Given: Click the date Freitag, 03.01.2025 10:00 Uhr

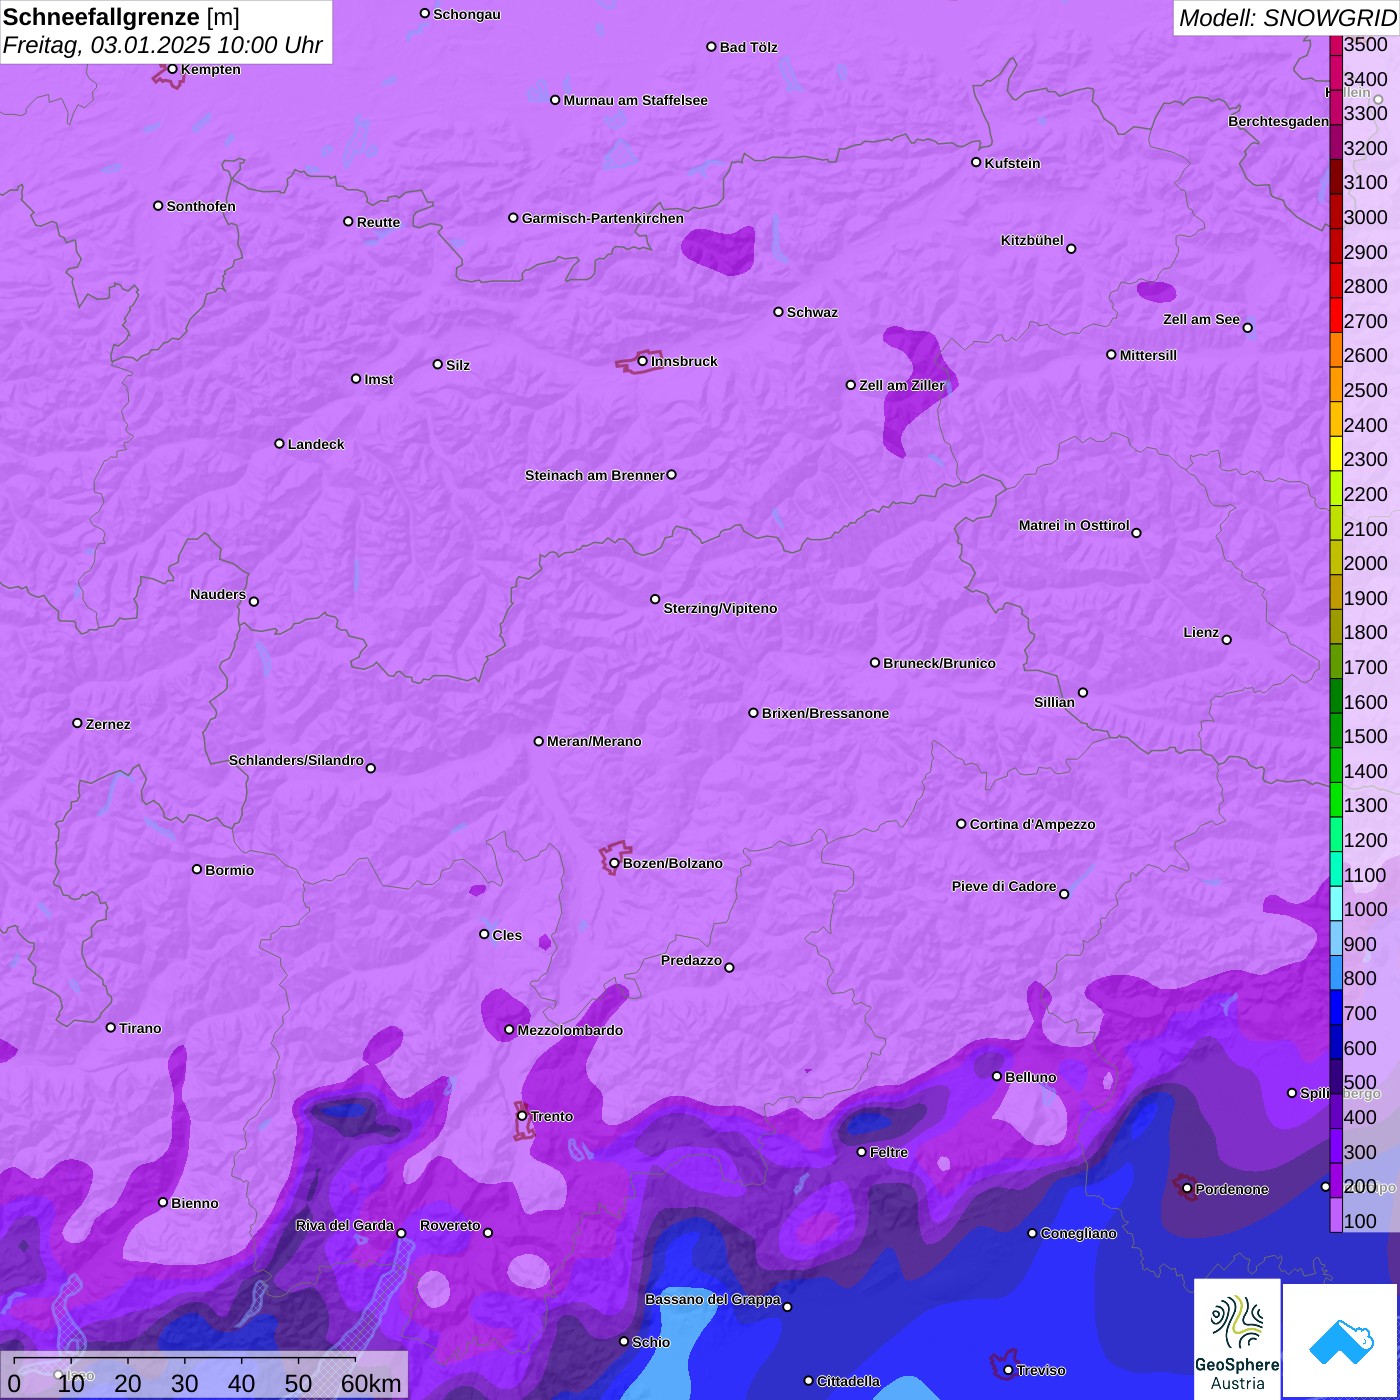Looking at the screenshot, I should click(163, 45).
